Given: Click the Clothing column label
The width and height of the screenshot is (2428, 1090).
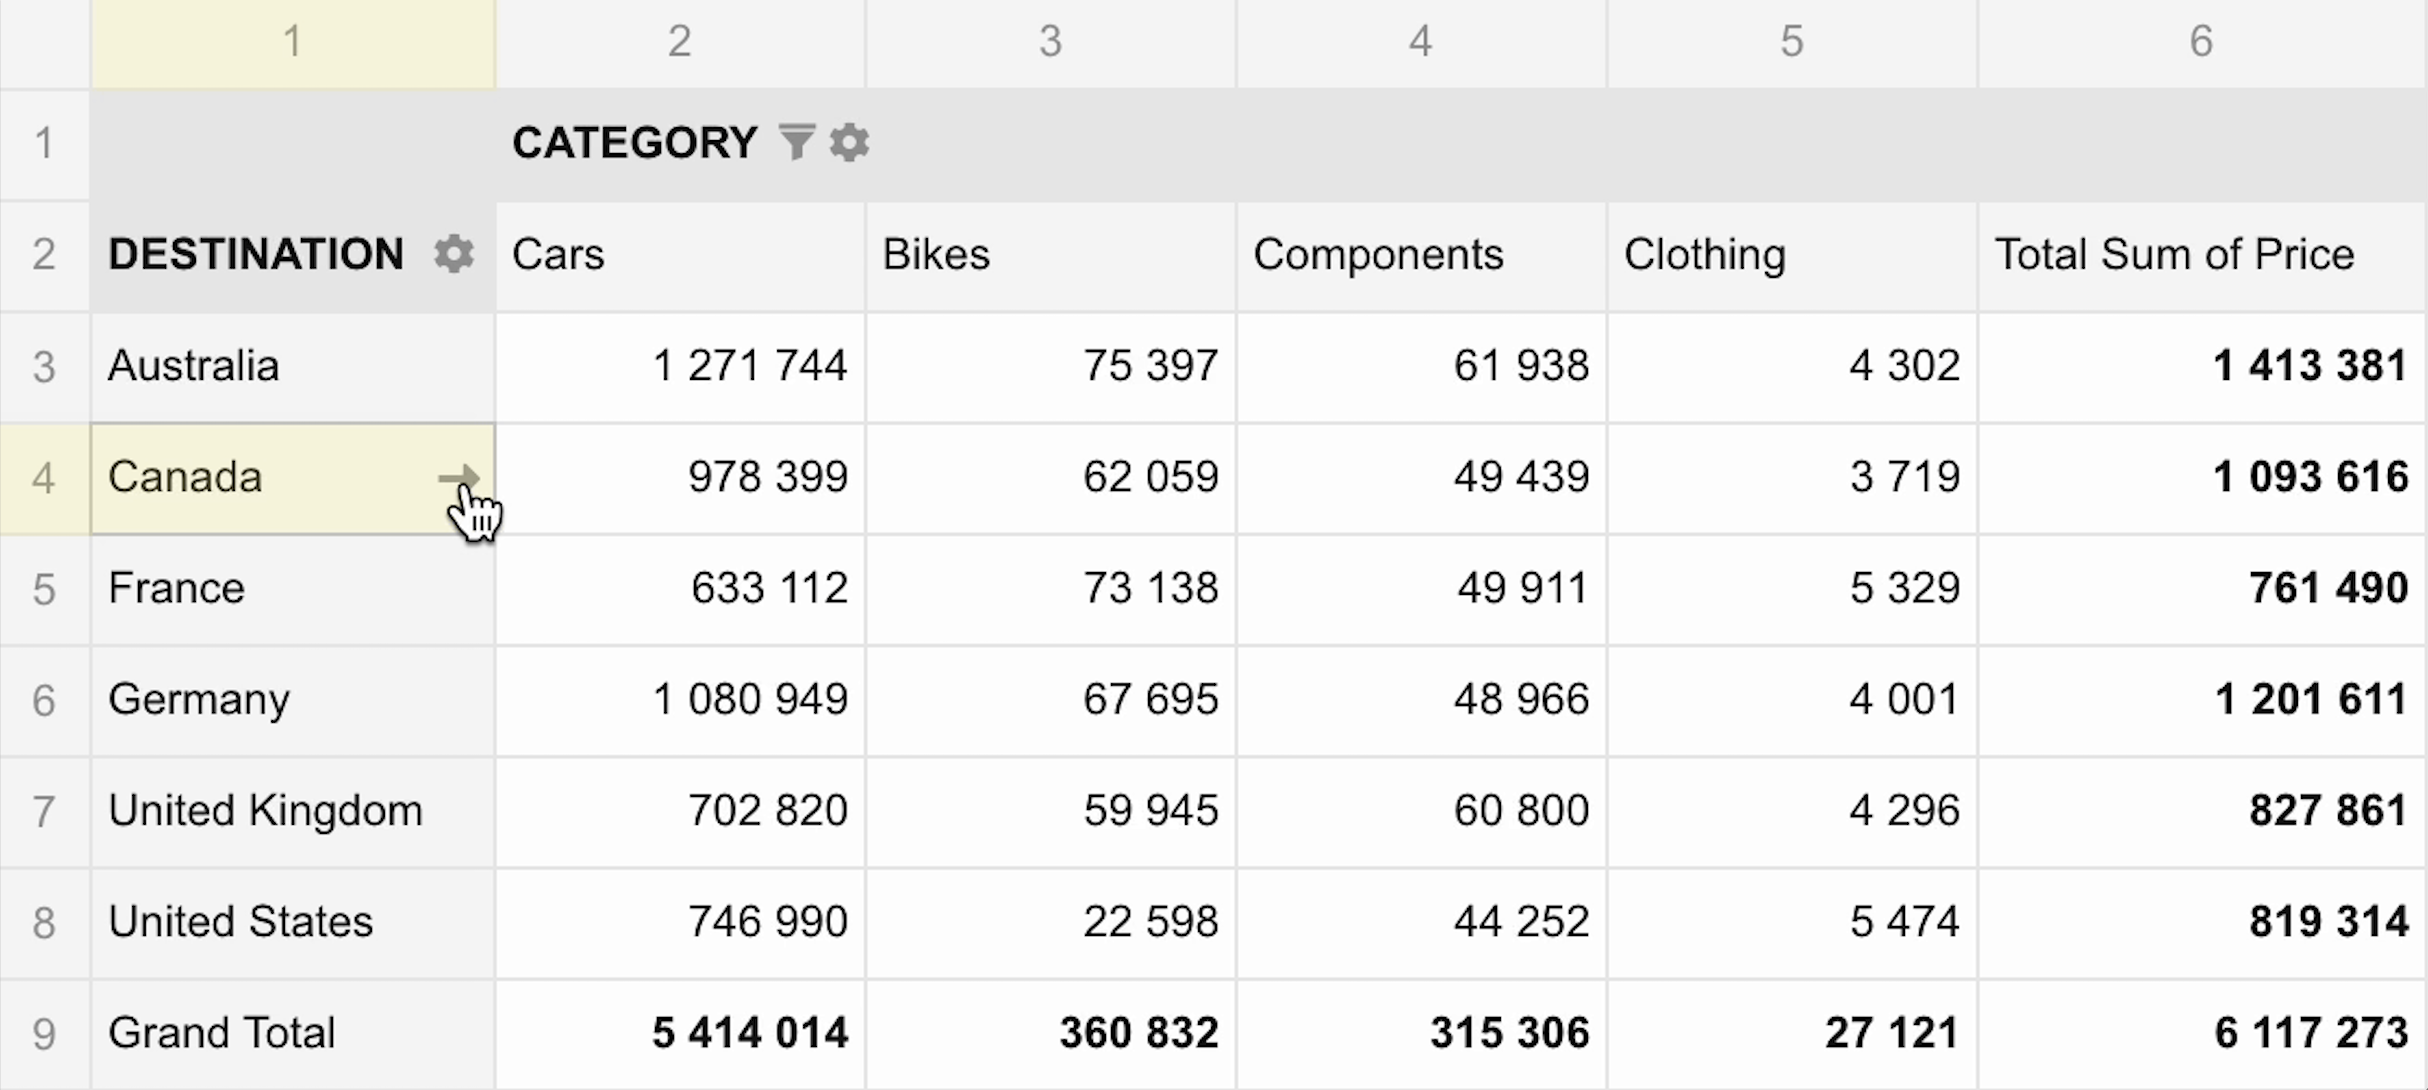Looking at the screenshot, I should (1704, 254).
